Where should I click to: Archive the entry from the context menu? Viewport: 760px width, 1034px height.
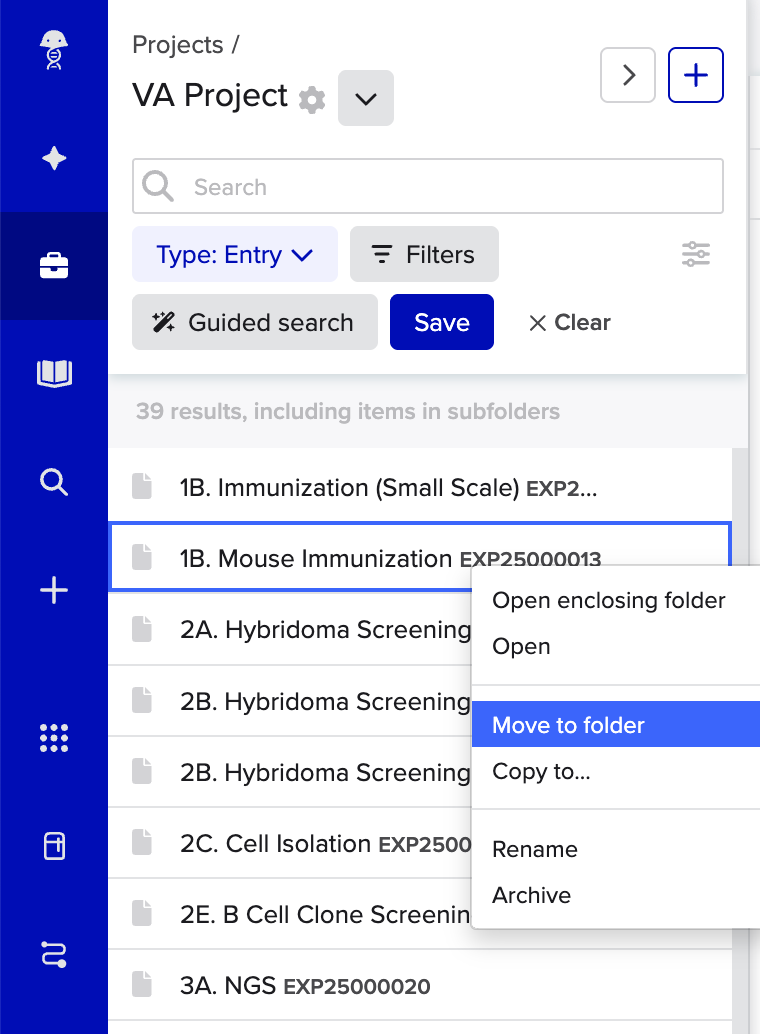click(531, 895)
